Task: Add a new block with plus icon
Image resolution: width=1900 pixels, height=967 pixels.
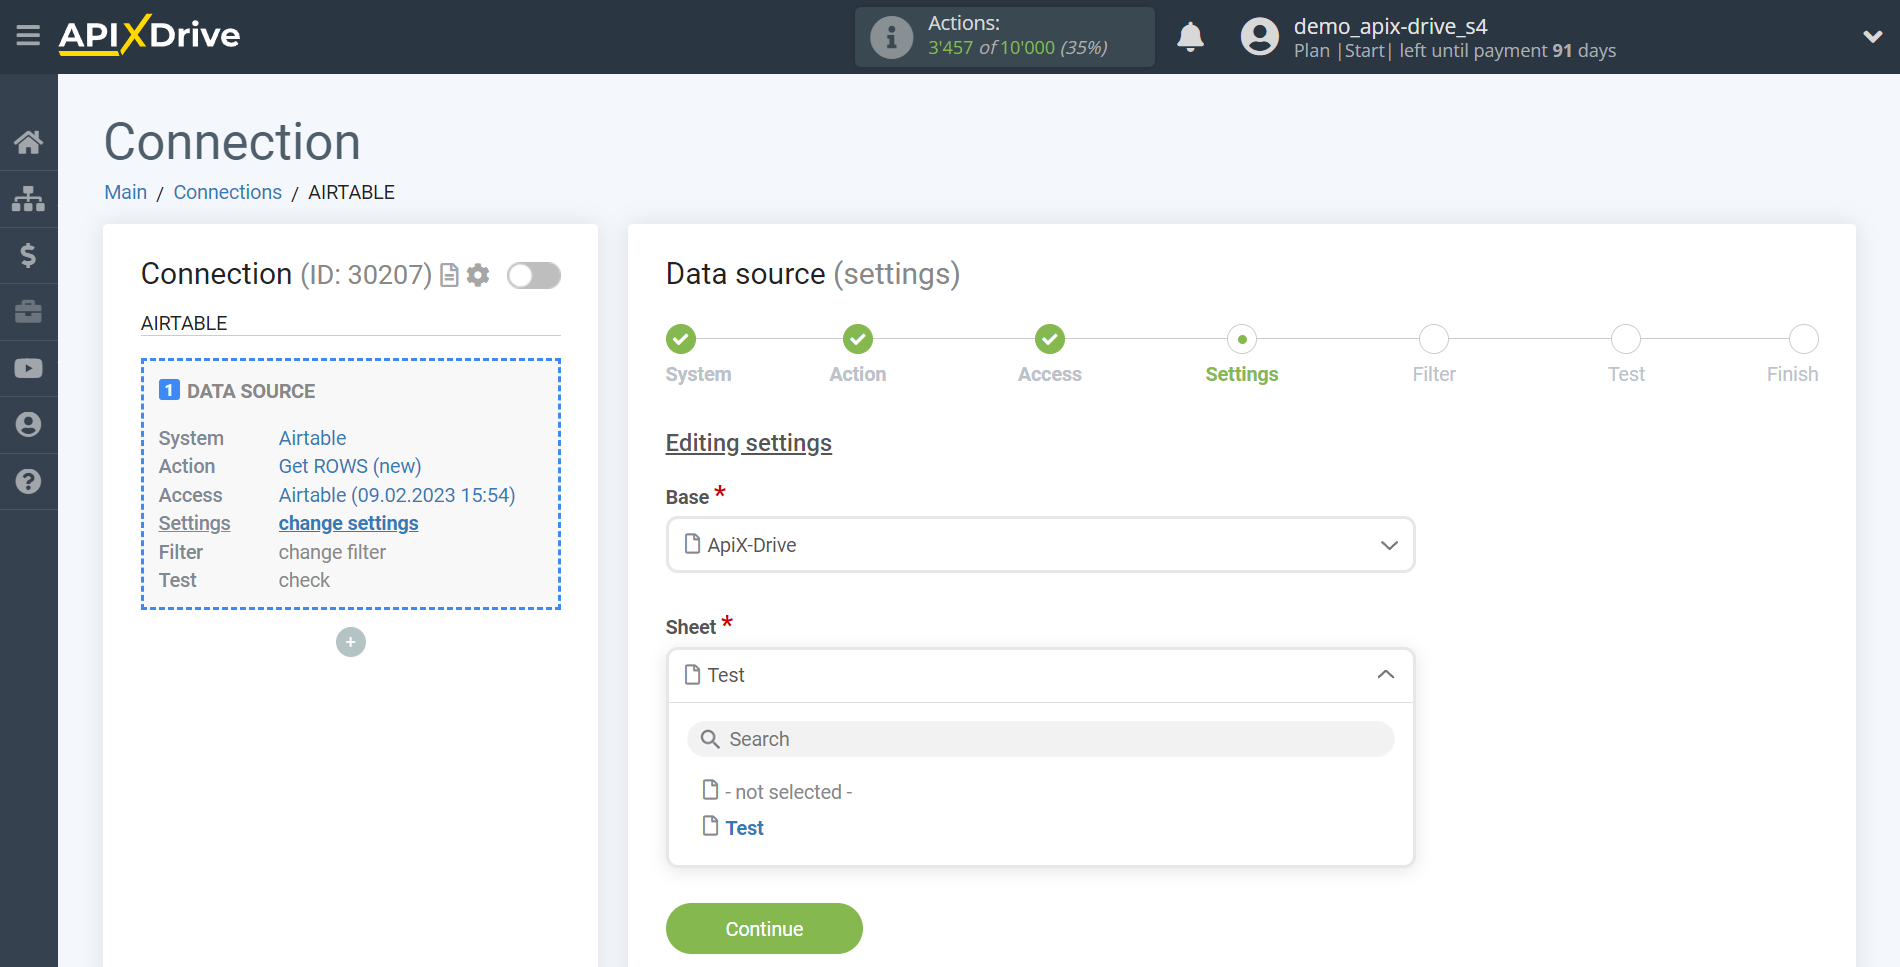Action: (x=351, y=642)
